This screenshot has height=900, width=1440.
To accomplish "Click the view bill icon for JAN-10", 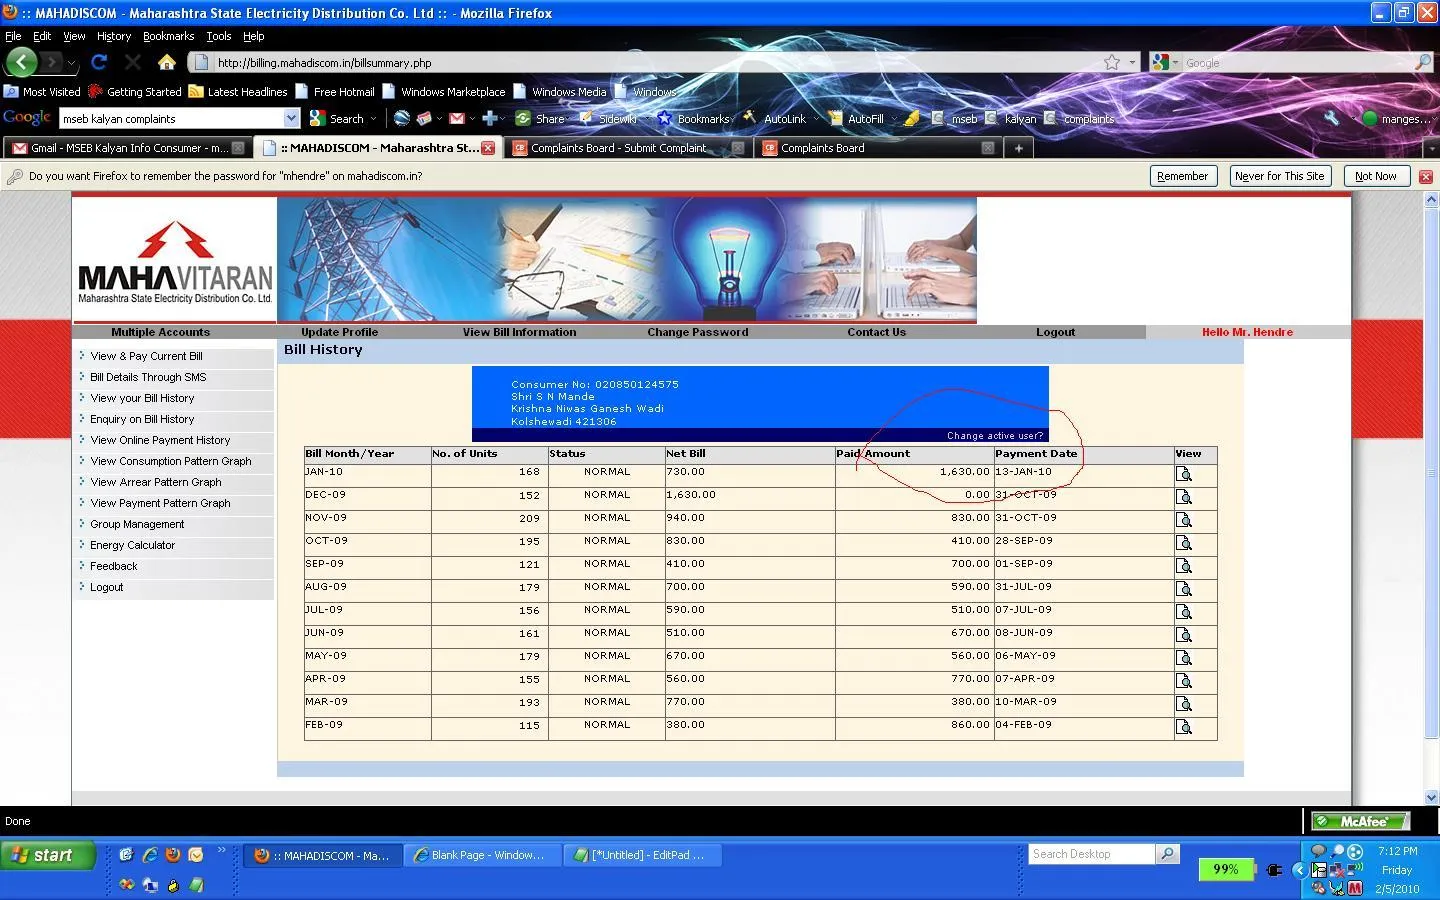I will click(x=1184, y=474).
